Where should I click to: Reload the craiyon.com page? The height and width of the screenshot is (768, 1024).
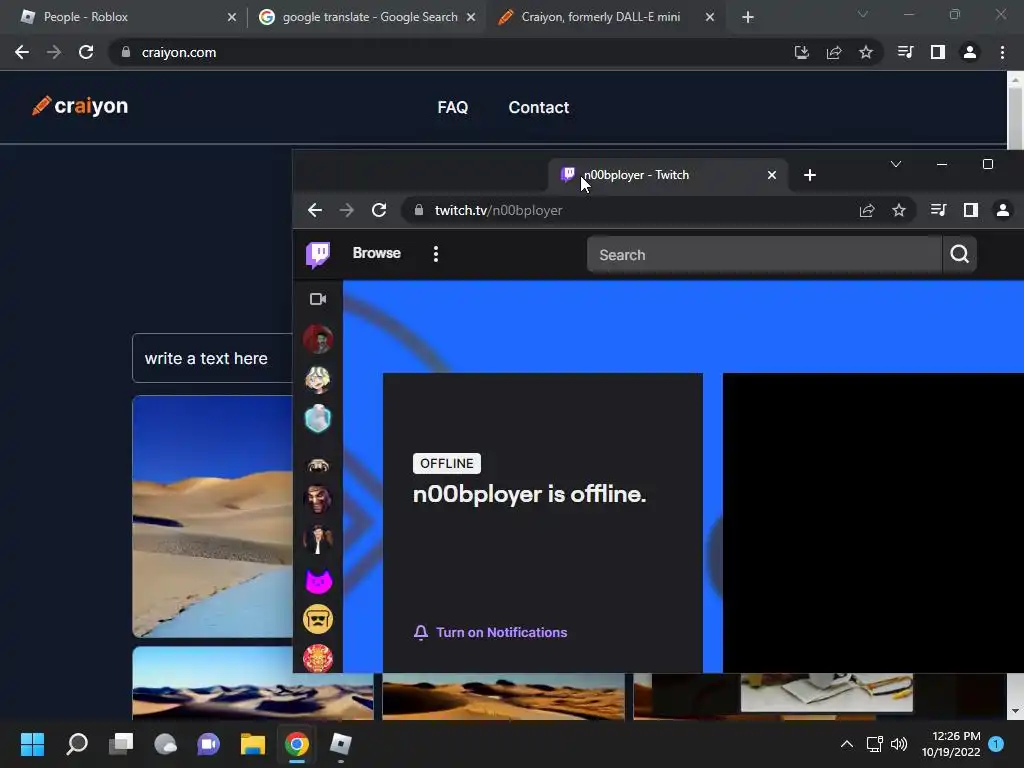coord(86,52)
